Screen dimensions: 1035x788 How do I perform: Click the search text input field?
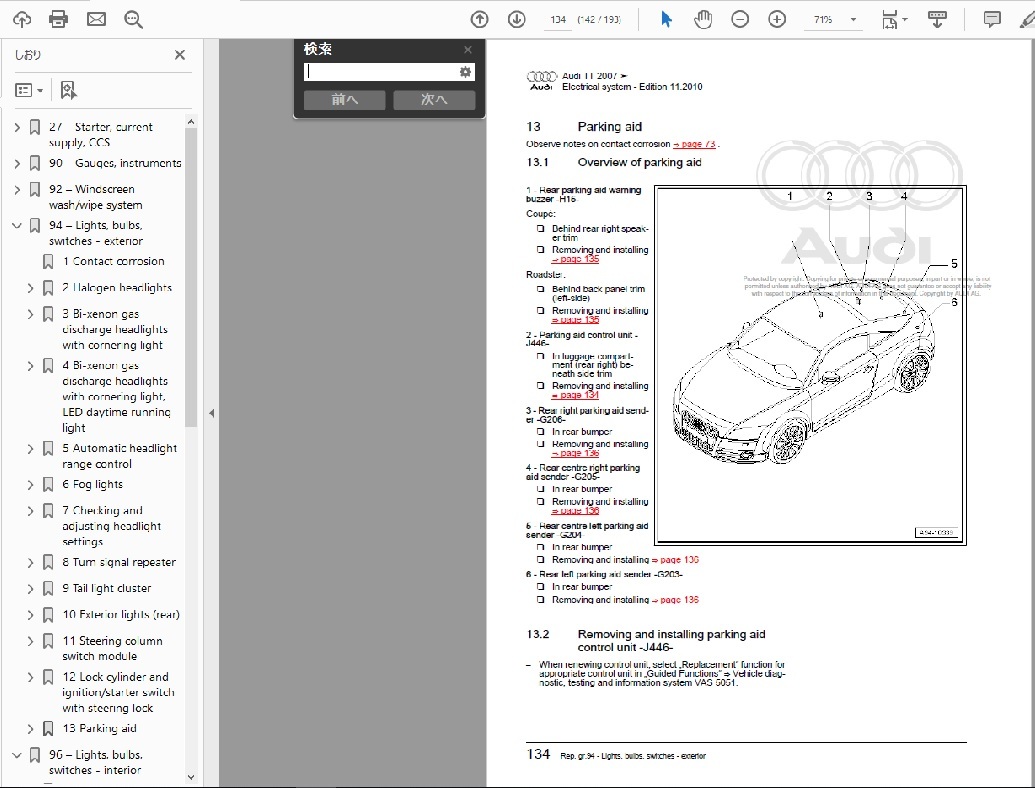coord(381,72)
